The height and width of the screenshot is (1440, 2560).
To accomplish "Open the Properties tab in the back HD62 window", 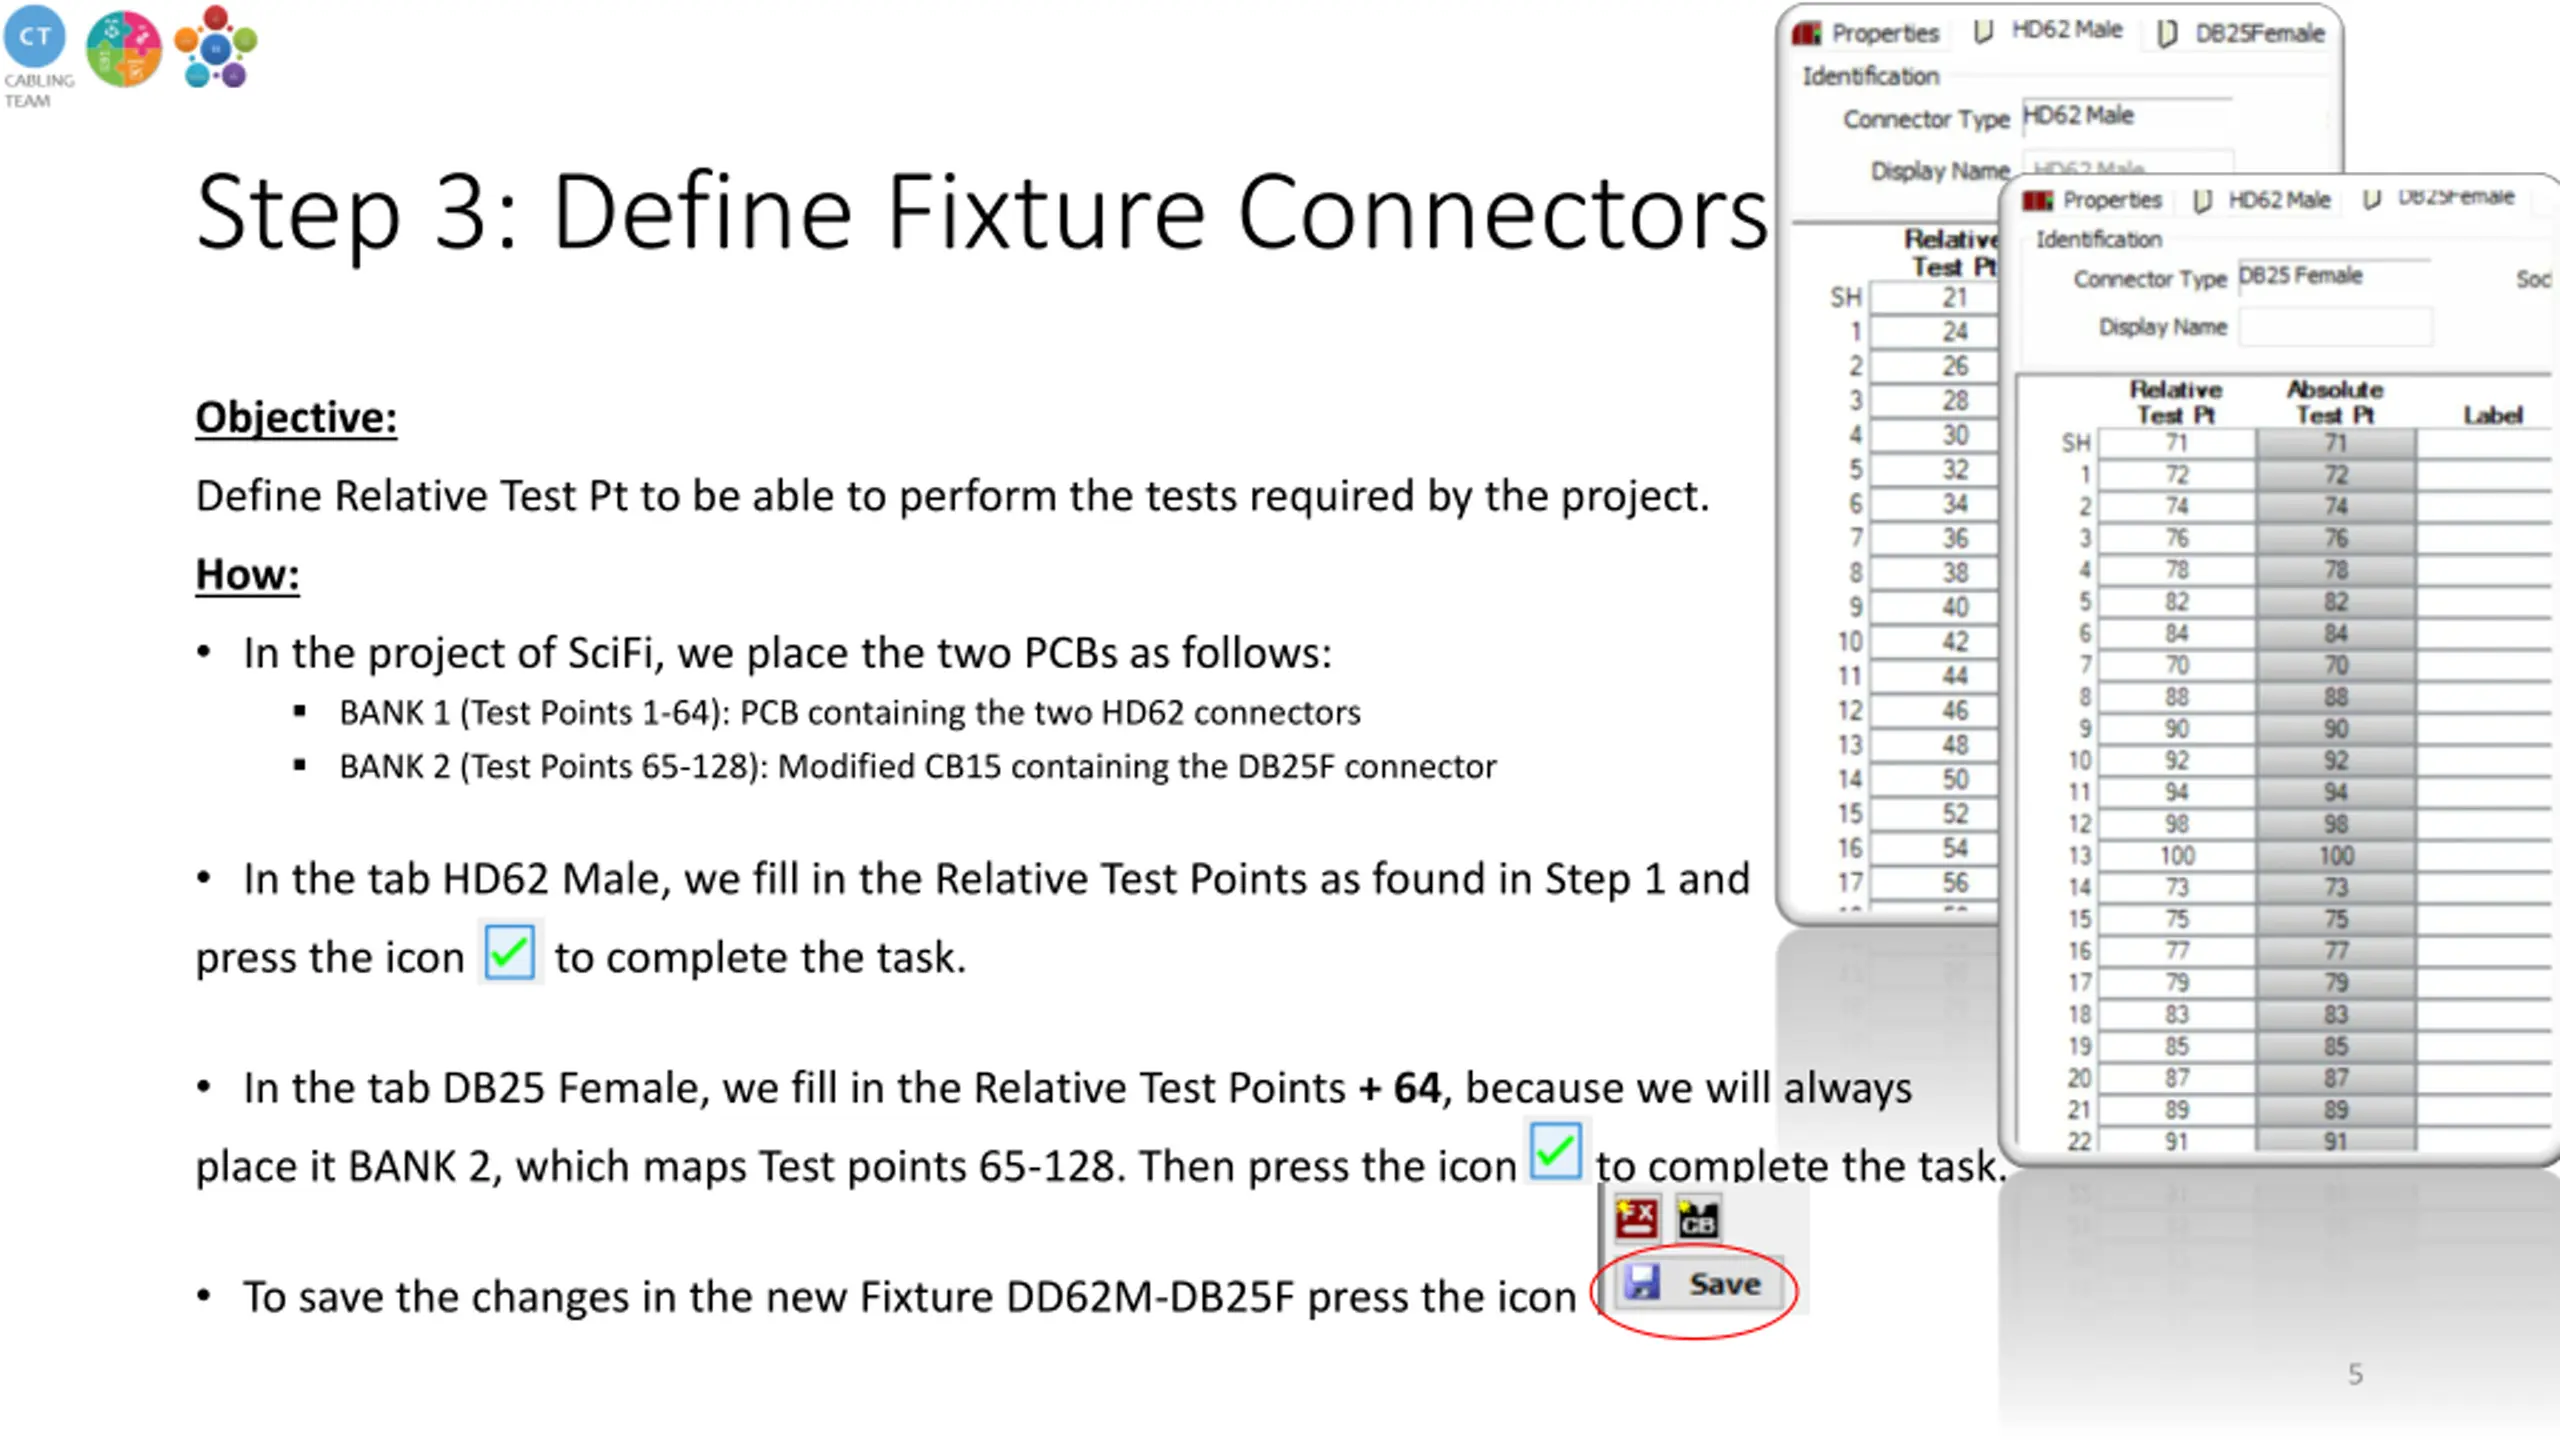I will [x=1866, y=33].
